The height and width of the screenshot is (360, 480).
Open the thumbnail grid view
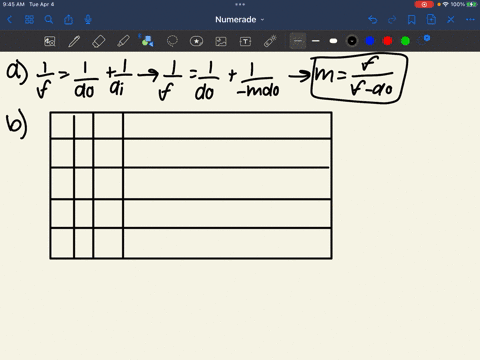[x=29, y=20]
